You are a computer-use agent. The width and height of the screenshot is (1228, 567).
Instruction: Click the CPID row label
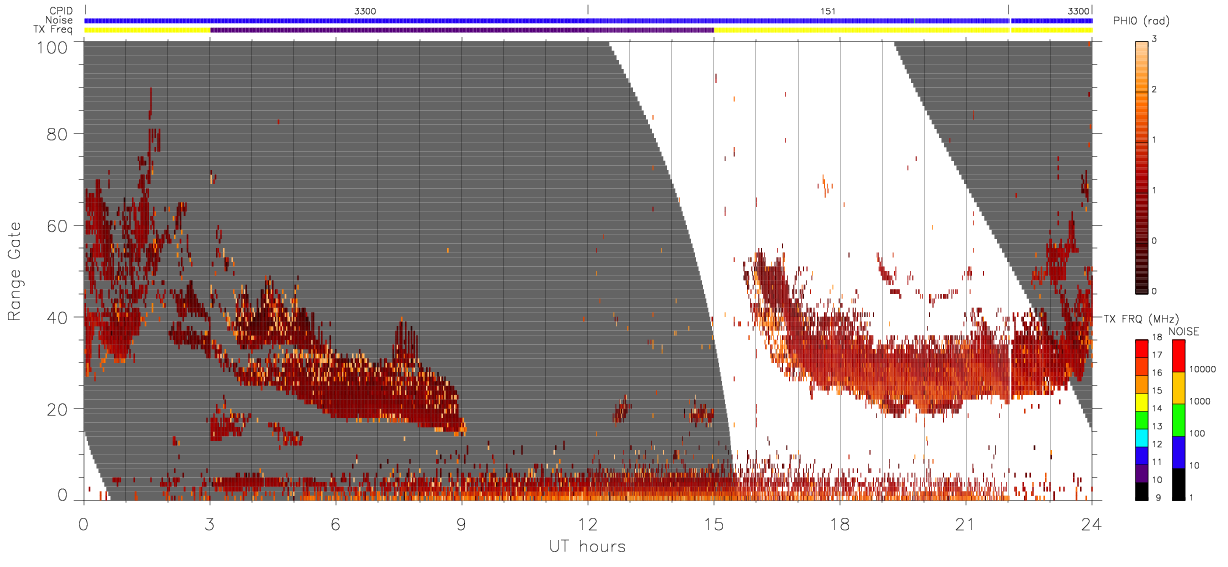[62, 11]
